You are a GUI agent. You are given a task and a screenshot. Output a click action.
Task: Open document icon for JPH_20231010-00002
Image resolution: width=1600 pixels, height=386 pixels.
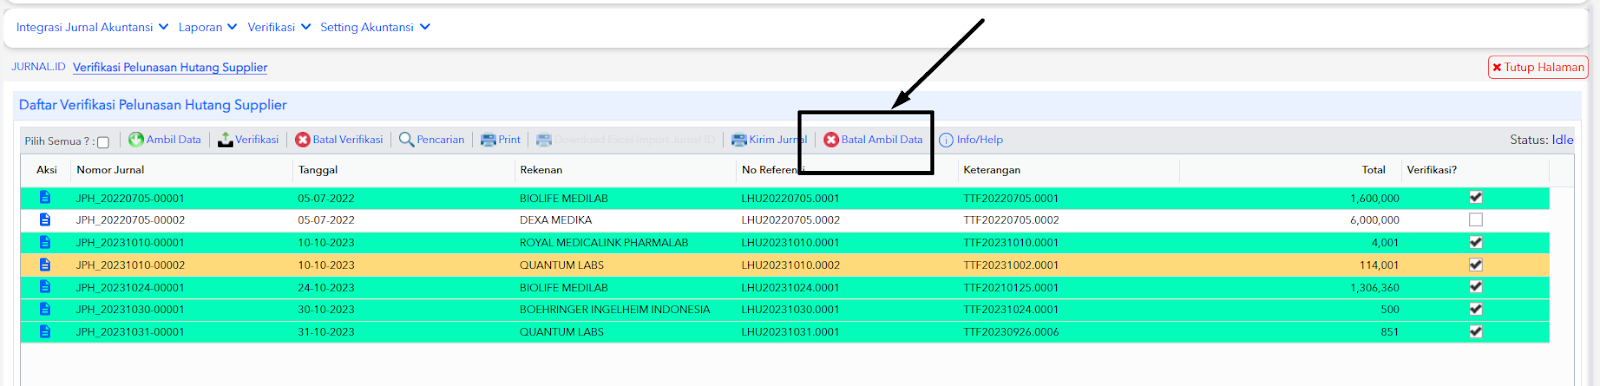tap(45, 265)
